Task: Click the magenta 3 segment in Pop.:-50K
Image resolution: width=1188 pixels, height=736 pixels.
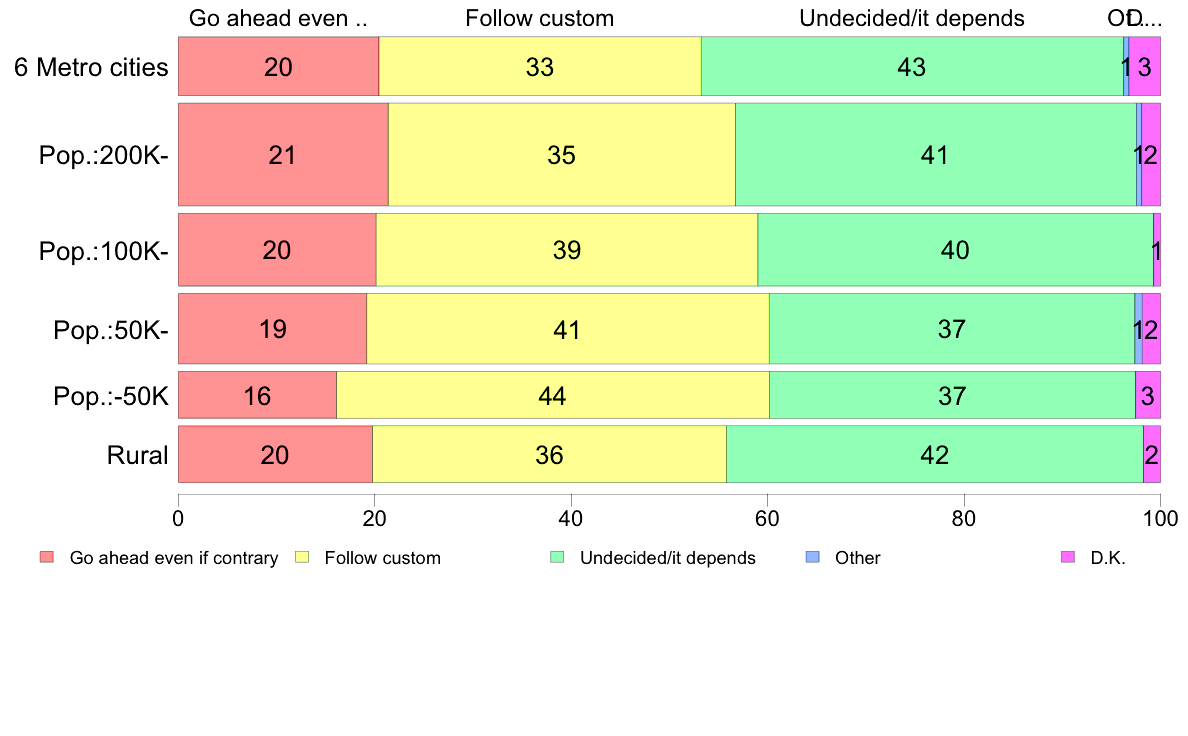Action: click(x=1148, y=396)
